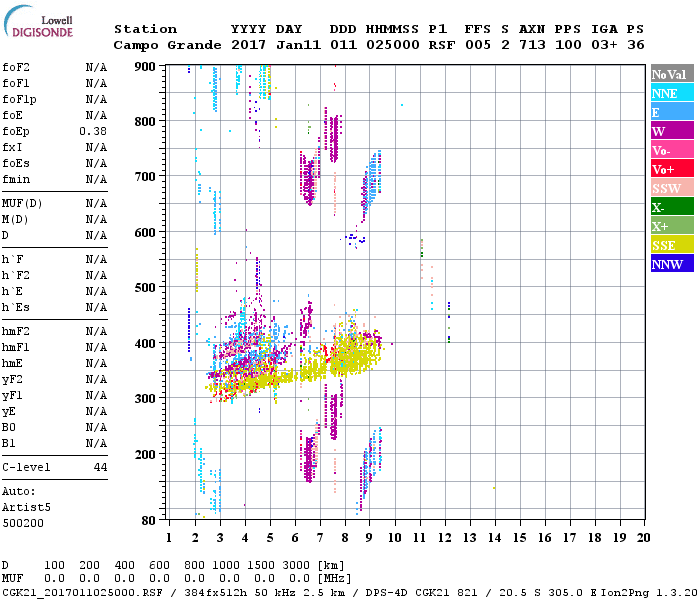Click the NNE cyan legend entry
Viewport: 700px width, 600px height.
[669, 93]
